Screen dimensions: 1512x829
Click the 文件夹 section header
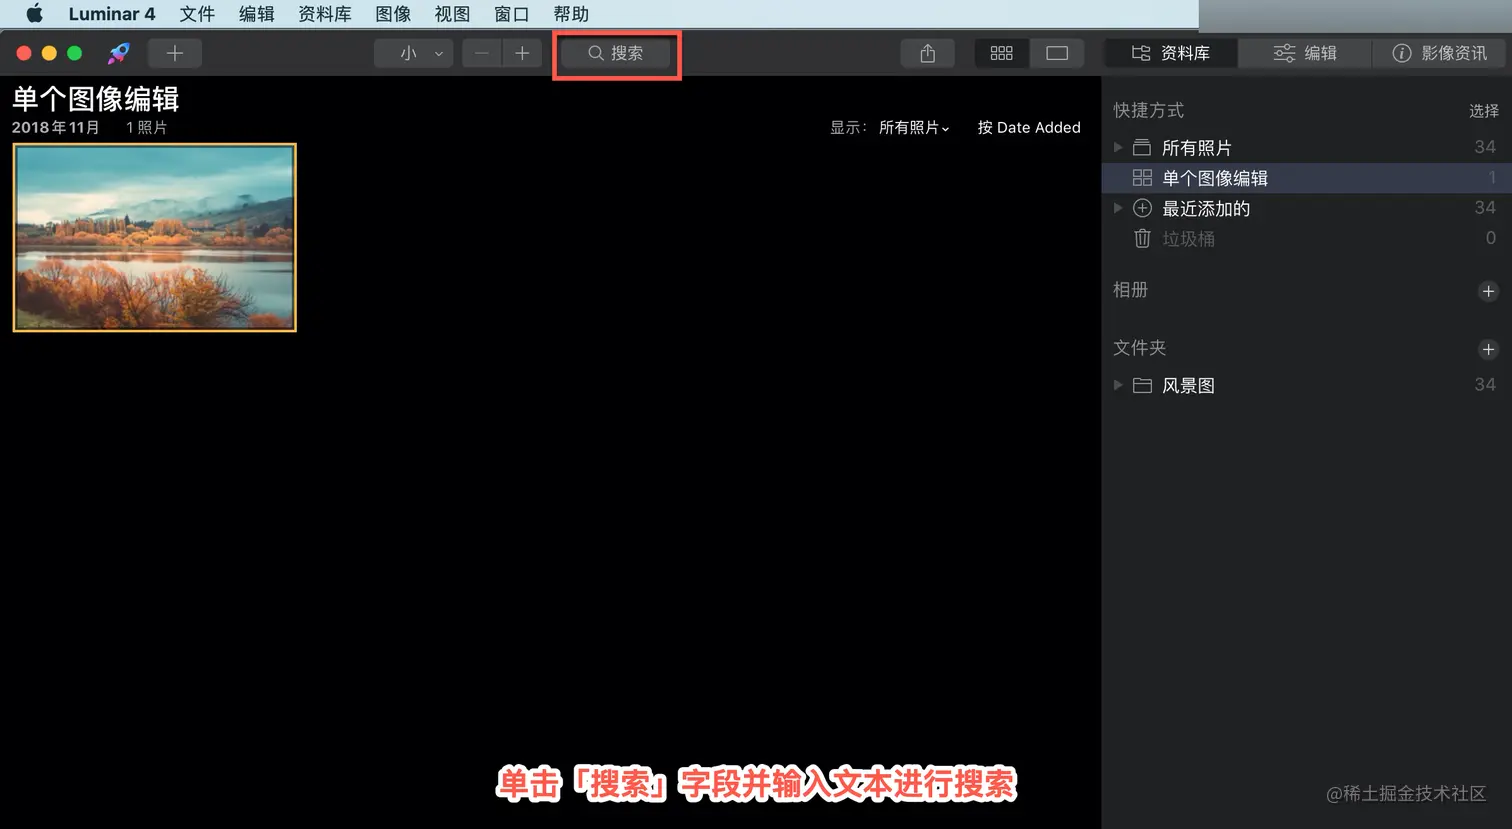pos(1140,348)
